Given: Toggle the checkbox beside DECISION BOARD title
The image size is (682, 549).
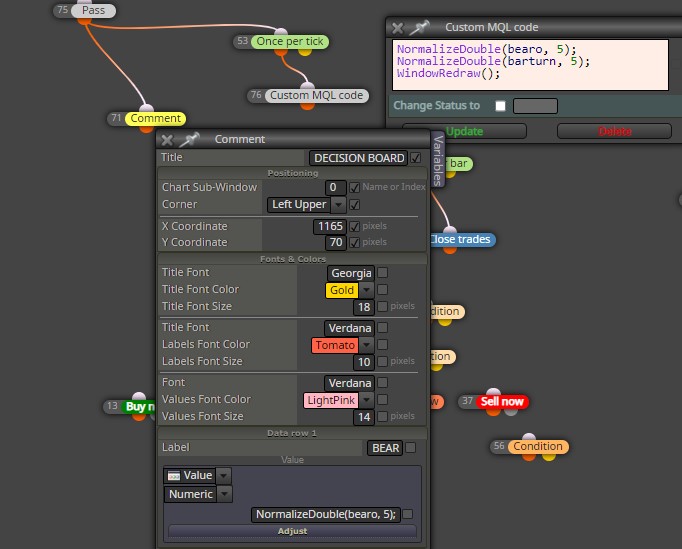Looking at the screenshot, I should 416,157.
